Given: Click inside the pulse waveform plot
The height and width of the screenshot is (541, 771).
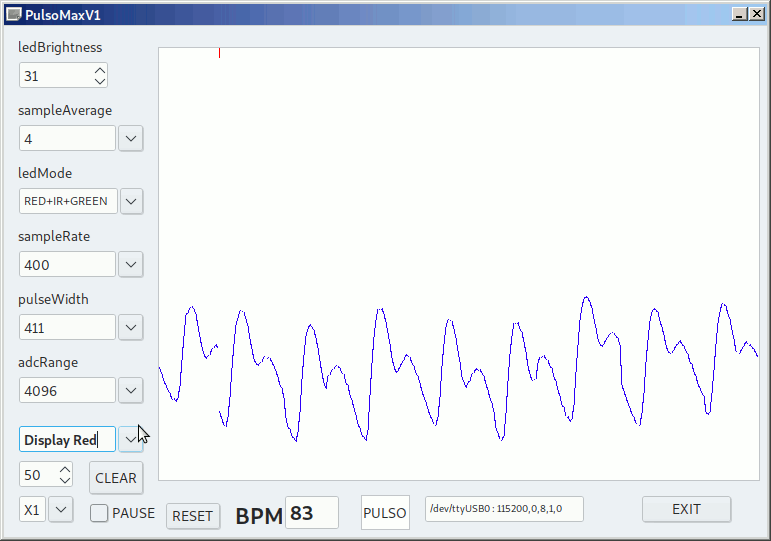Looking at the screenshot, I should click(458, 200).
